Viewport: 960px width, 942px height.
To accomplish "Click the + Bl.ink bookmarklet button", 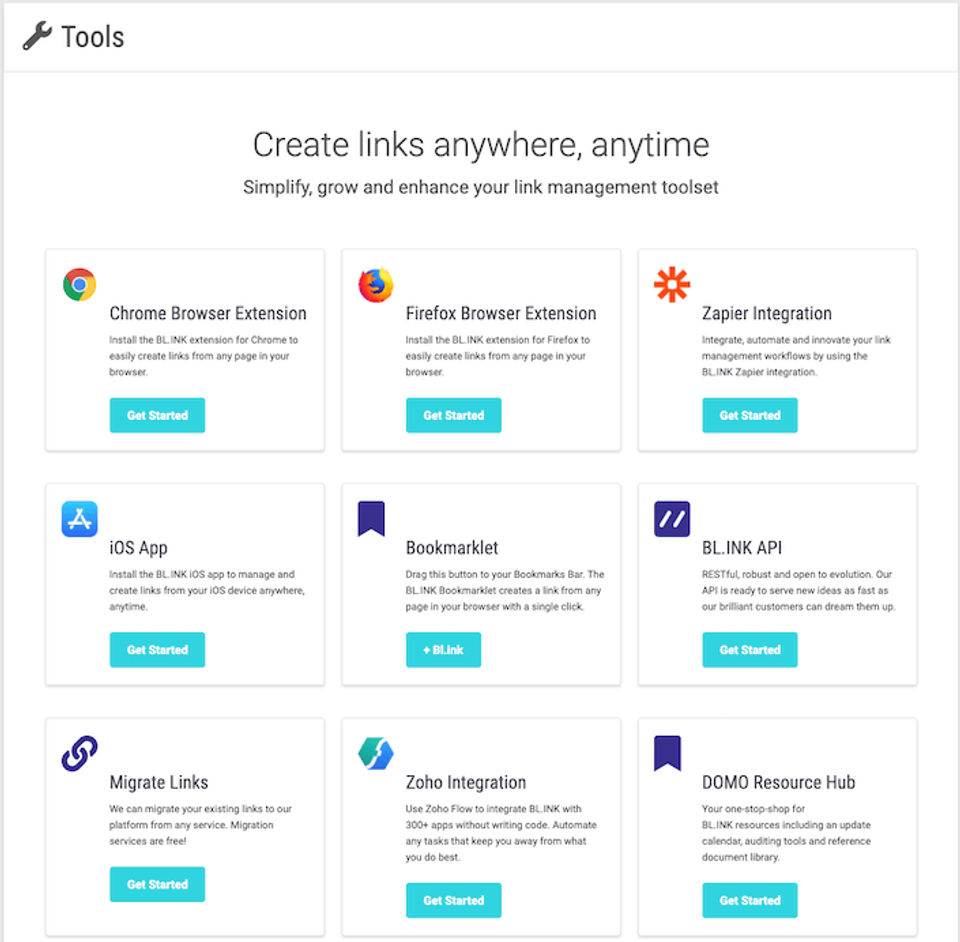I will point(443,650).
